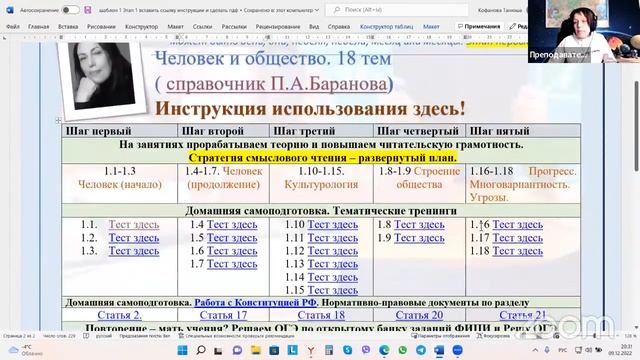Switch to the Рецензирование tab
The image size is (640, 360).
(278, 27)
